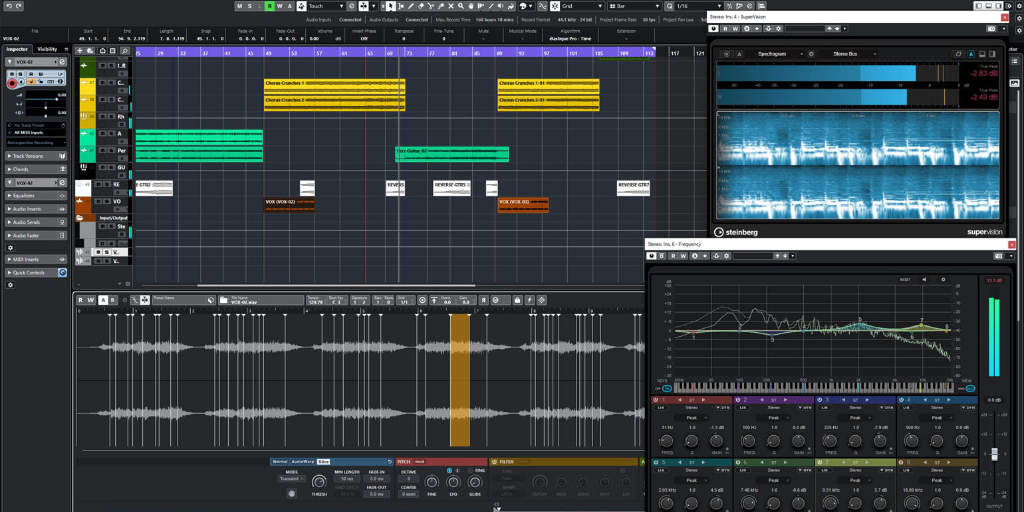1024x512 pixels.
Task: Toggle band 1 power button in Frequency EQ
Action: coord(656,399)
